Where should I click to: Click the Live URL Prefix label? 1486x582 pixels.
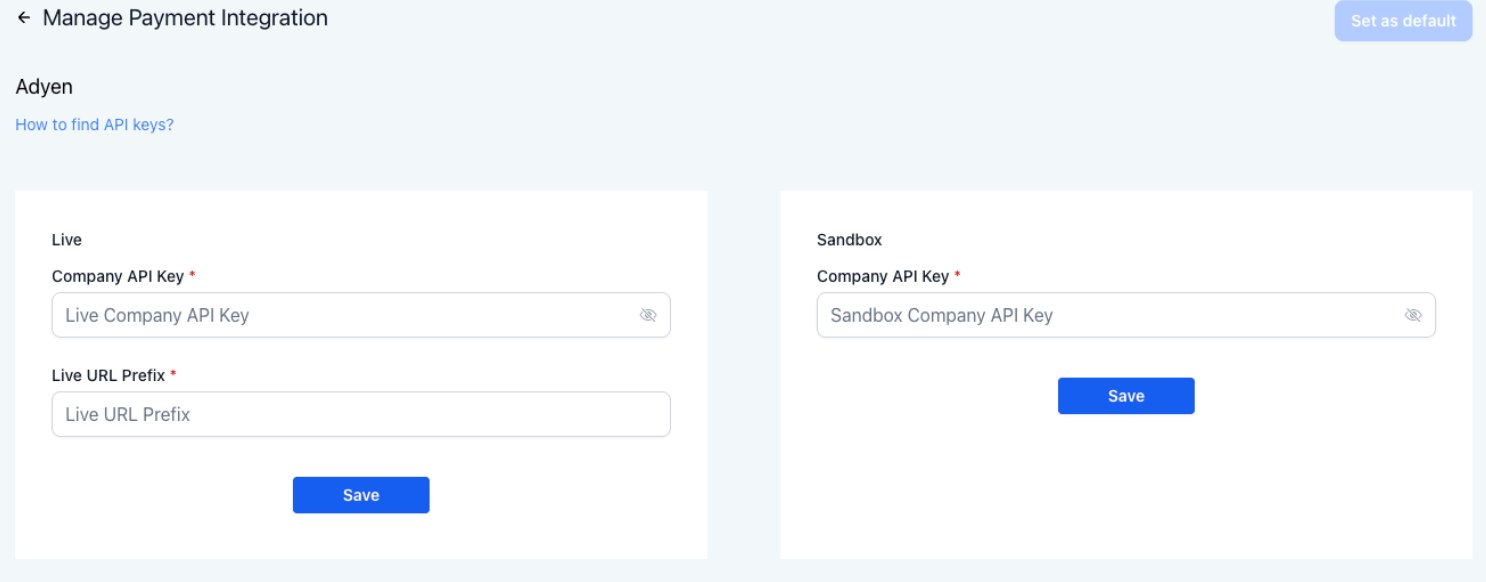click(108, 375)
